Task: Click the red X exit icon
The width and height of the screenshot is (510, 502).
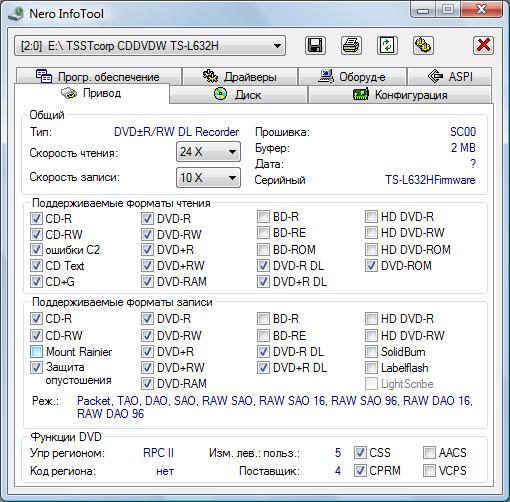Action: click(483, 45)
